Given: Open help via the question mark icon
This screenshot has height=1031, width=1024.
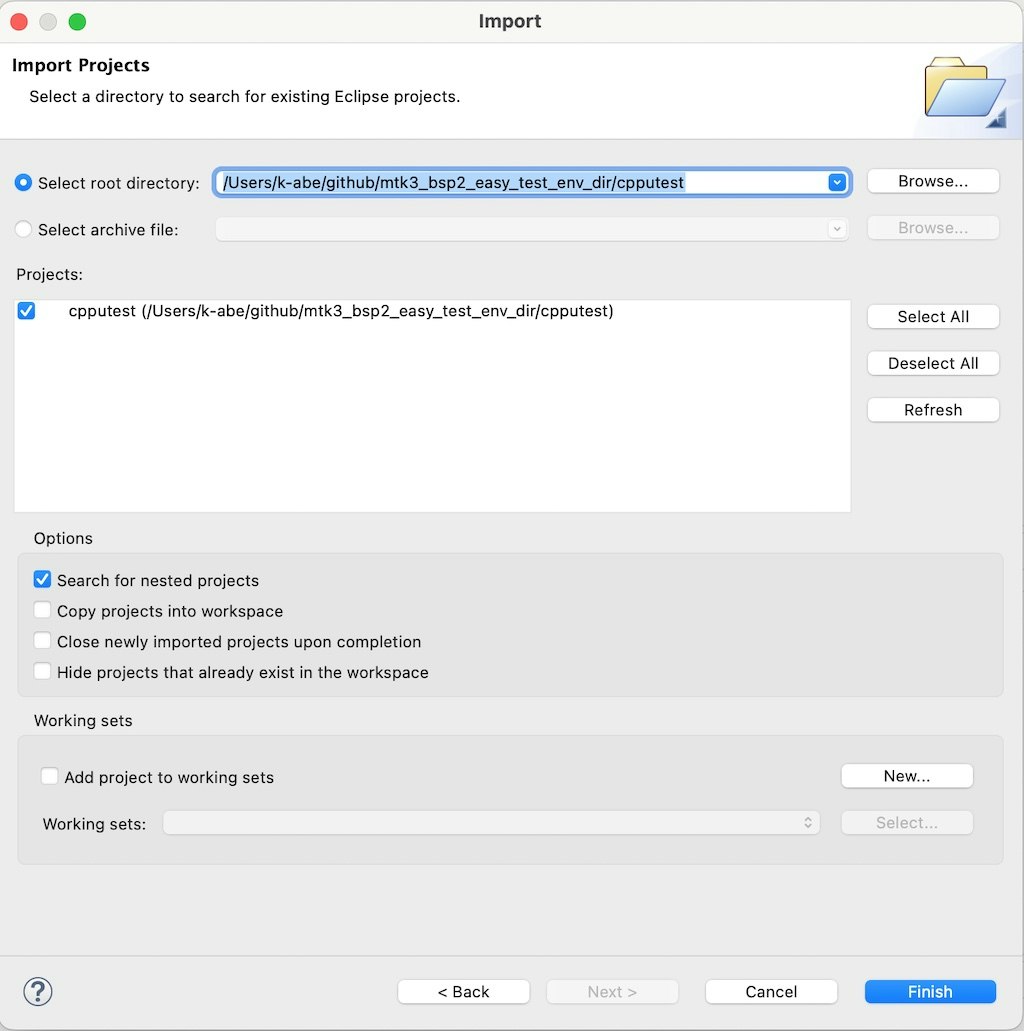Looking at the screenshot, I should 37,991.
